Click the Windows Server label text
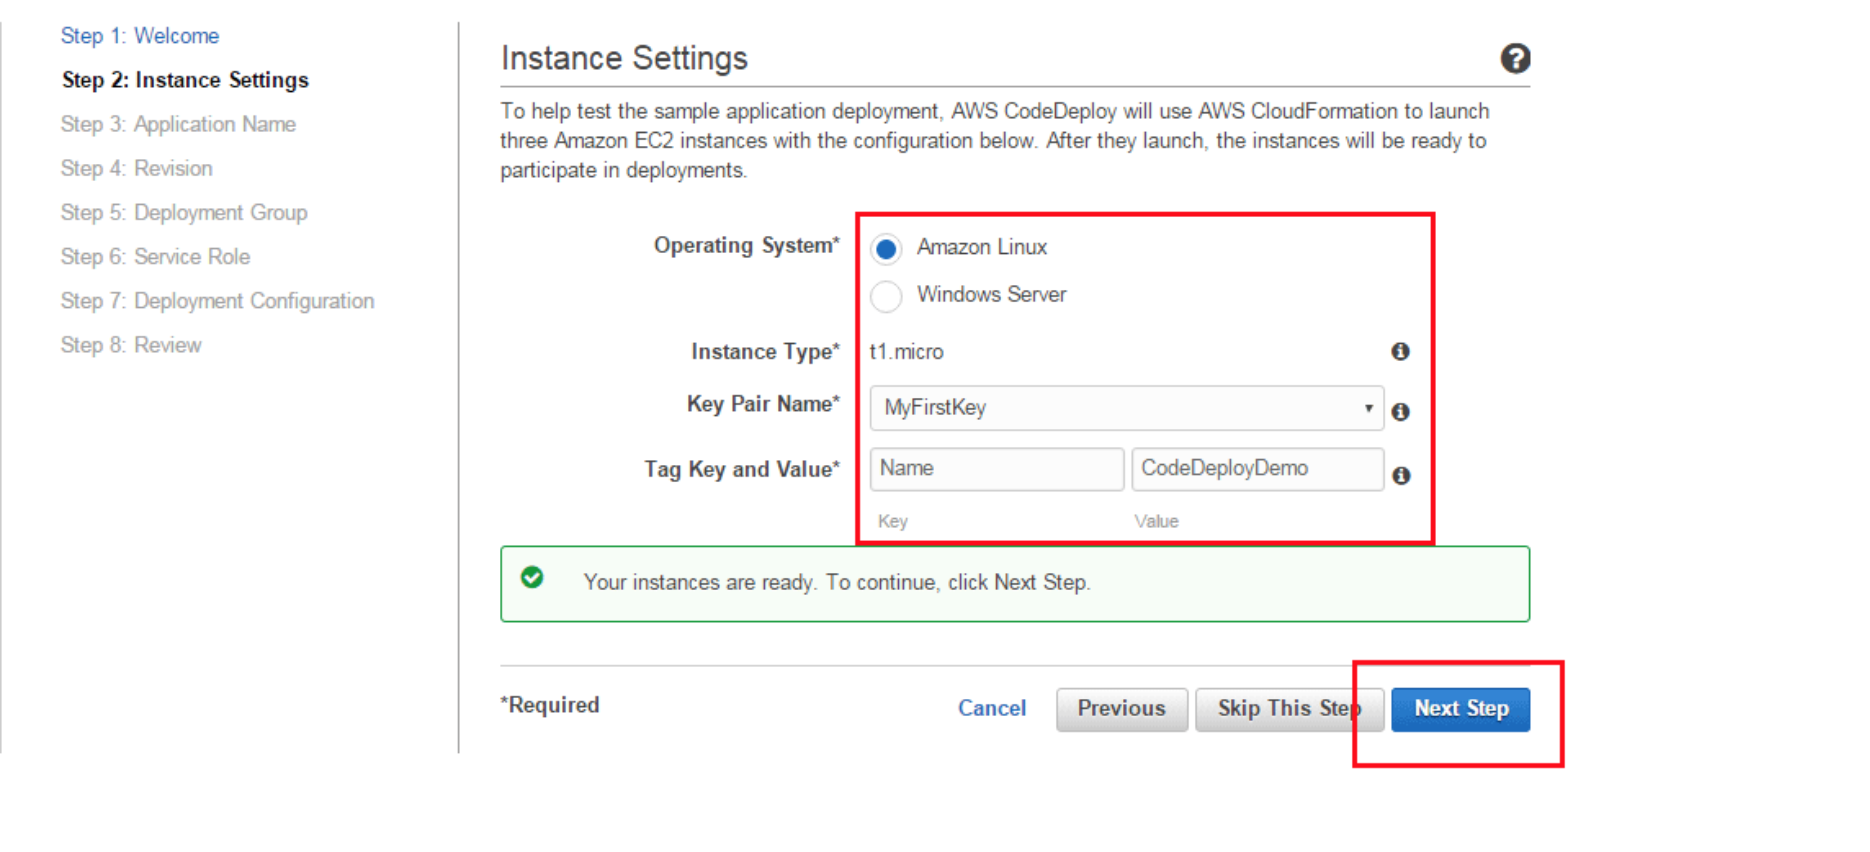Viewport: 1870px width, 852px height. coord(992,295)
